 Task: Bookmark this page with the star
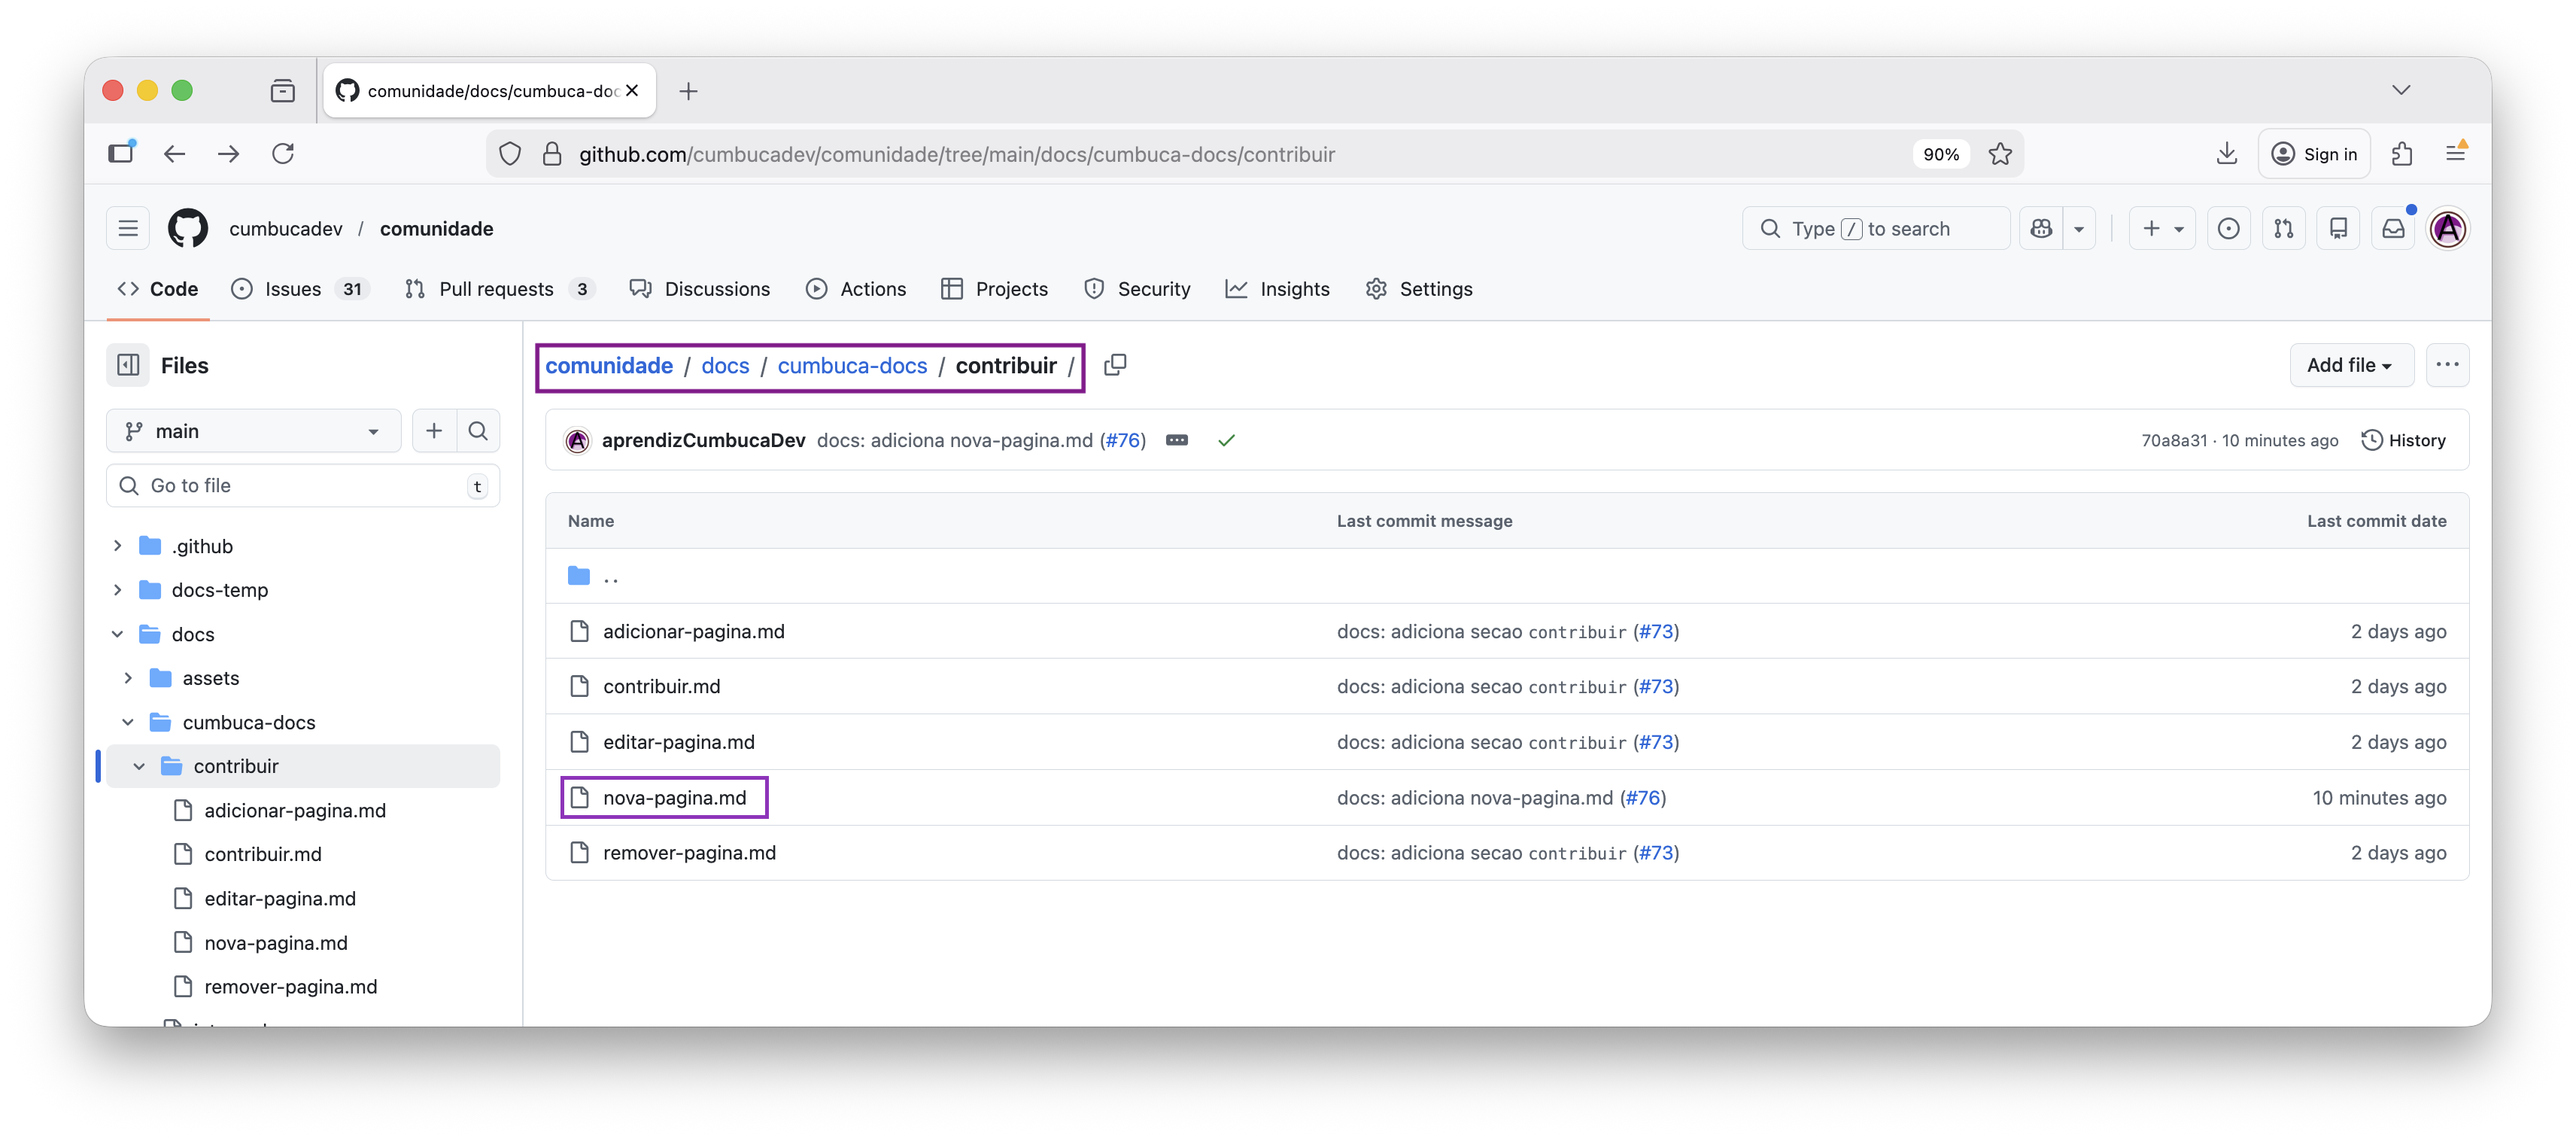2000,154
